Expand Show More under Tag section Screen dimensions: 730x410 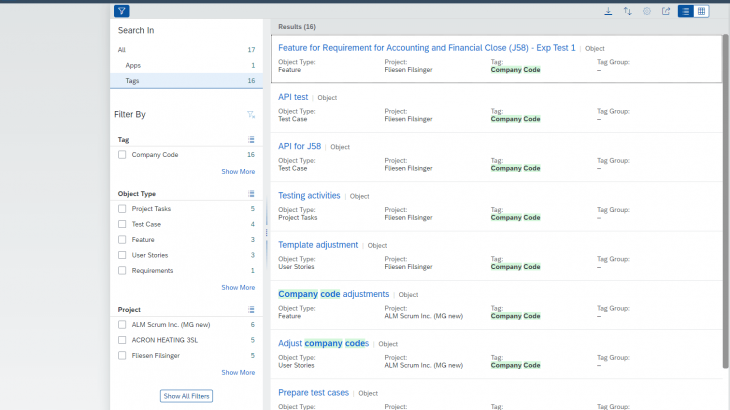238,171
